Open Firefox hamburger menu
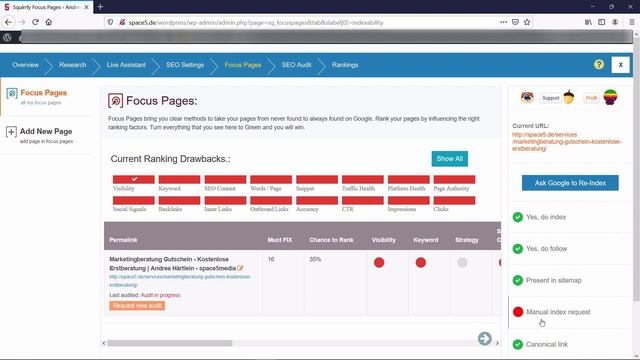 pyautogui.click(x=631, y=22)
